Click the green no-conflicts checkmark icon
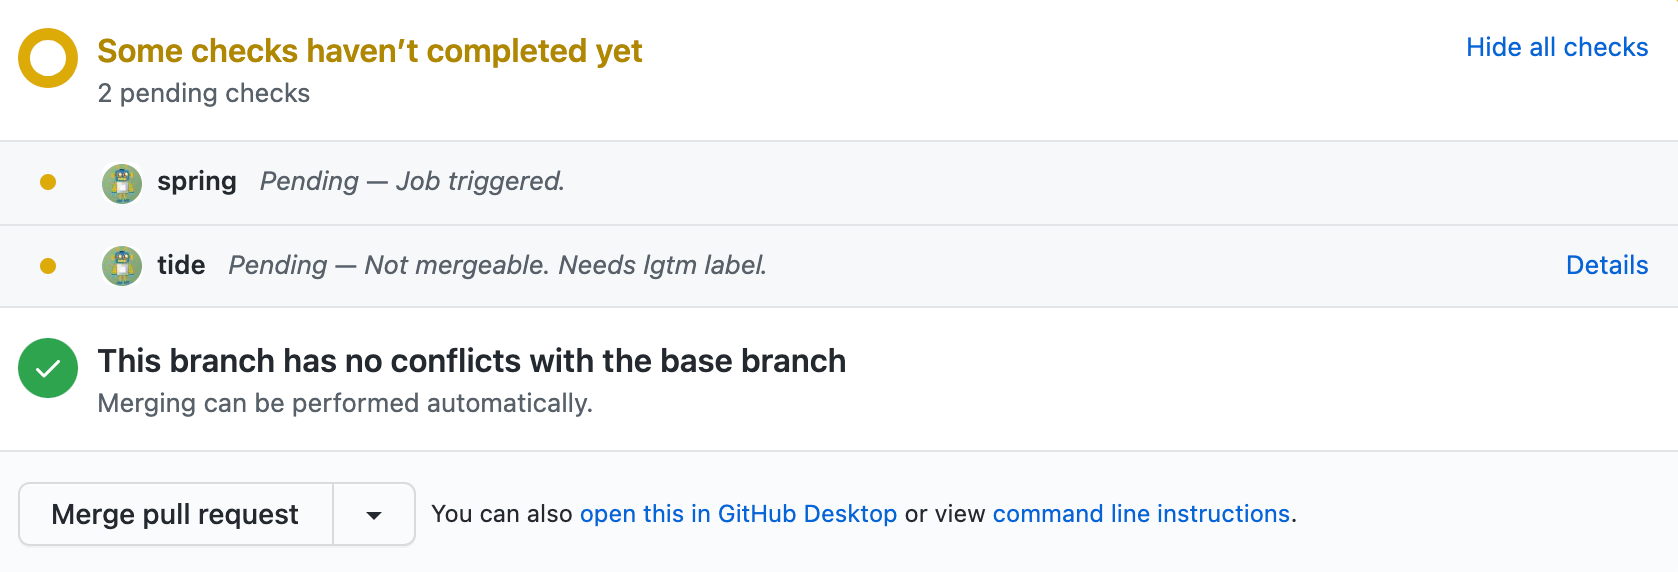This screenshot has width=1678, height=572. (48, 368)
